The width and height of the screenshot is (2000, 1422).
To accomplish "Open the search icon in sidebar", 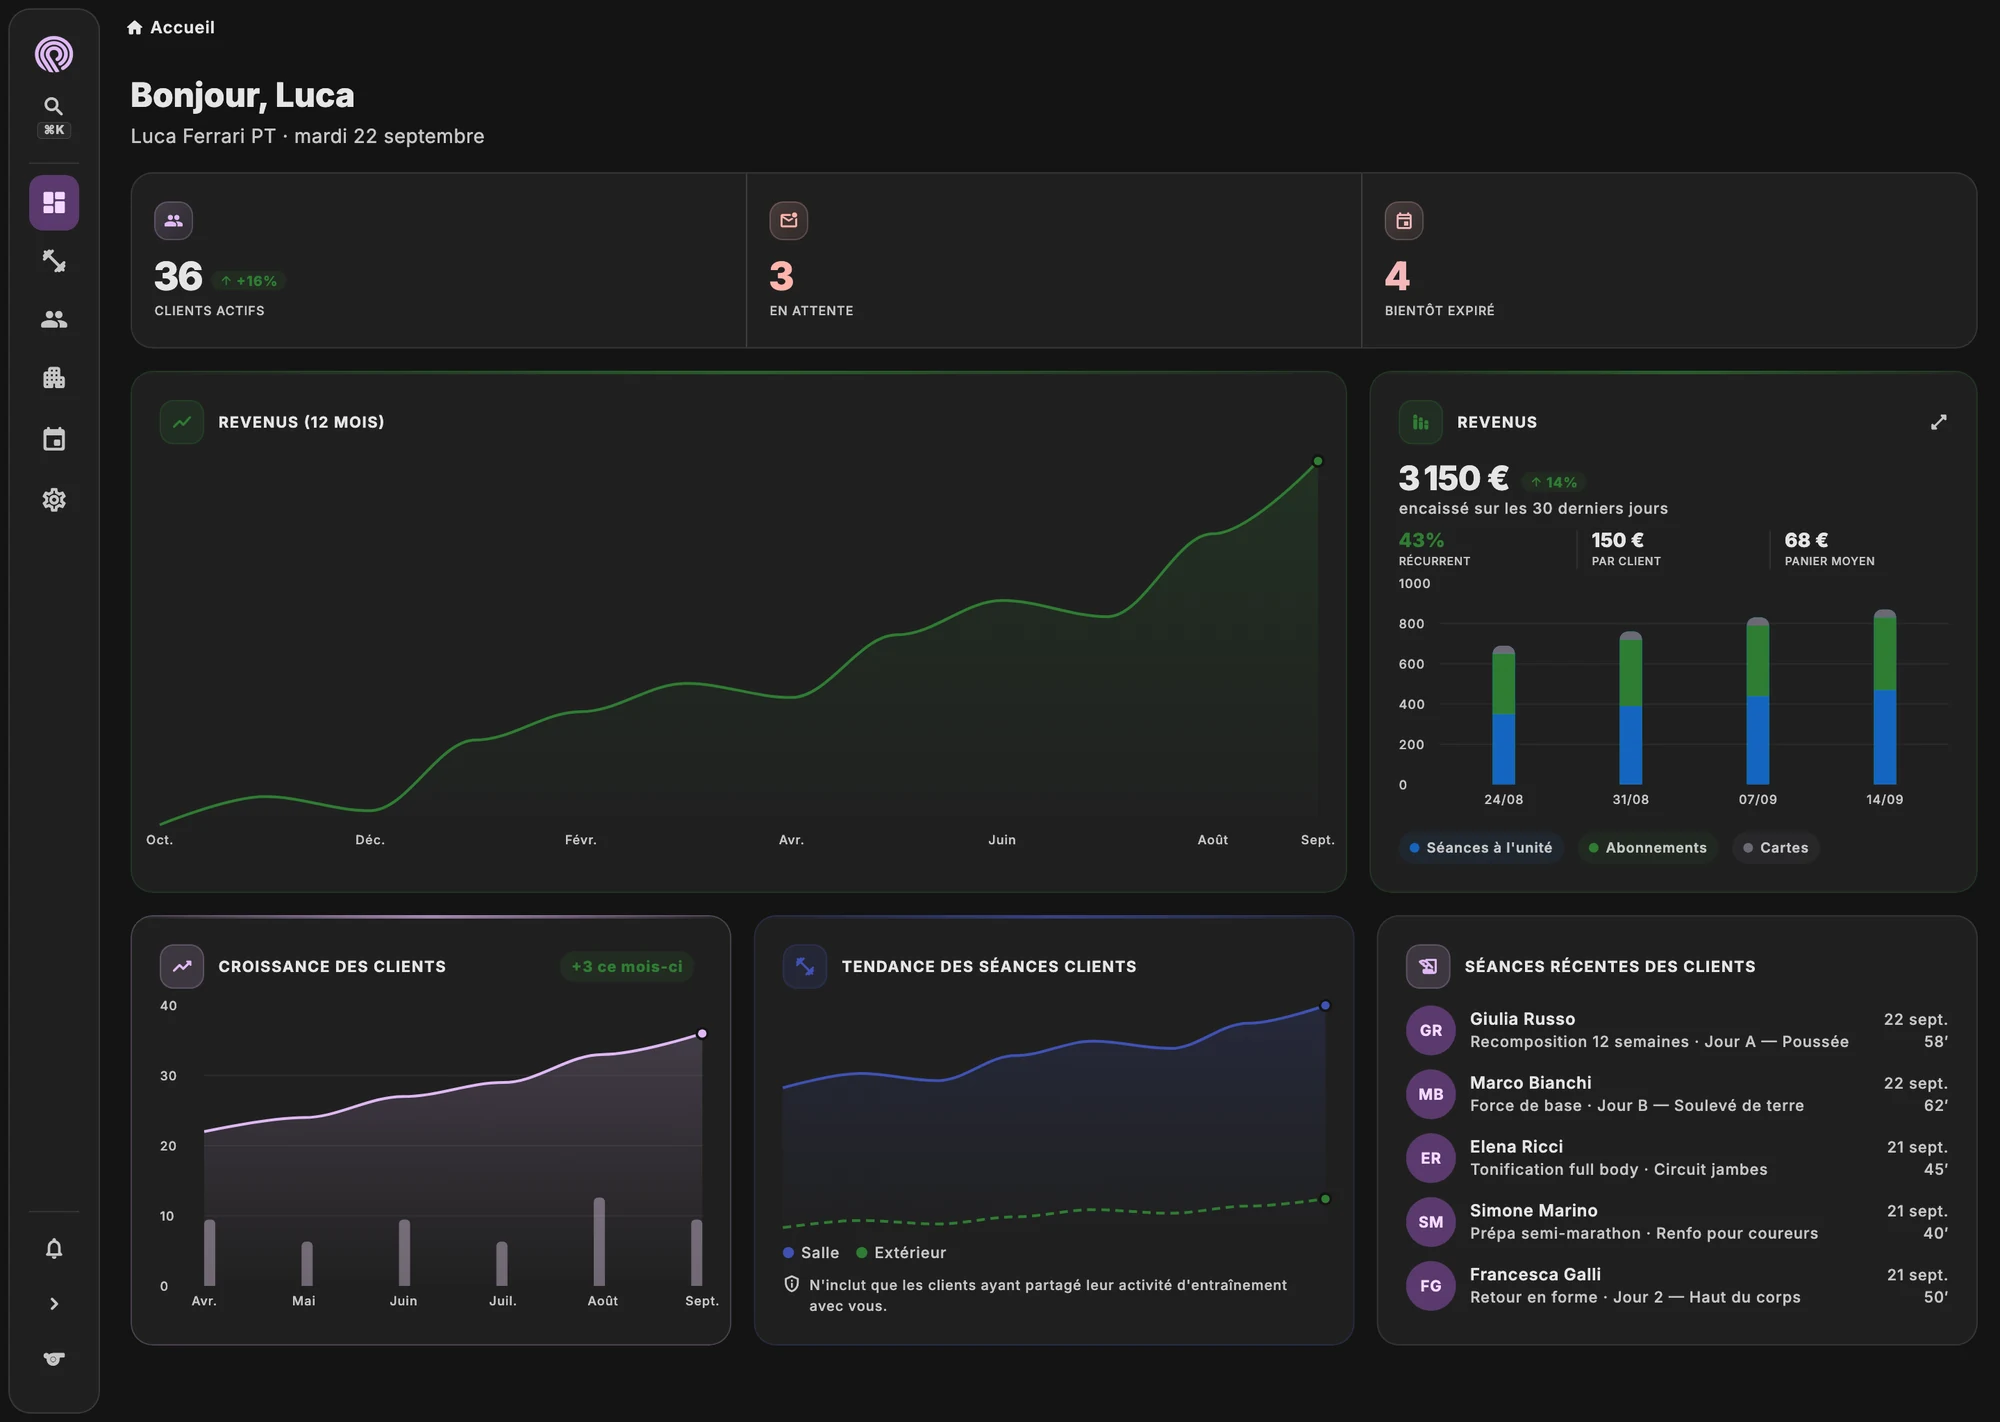I will point(54,106).
